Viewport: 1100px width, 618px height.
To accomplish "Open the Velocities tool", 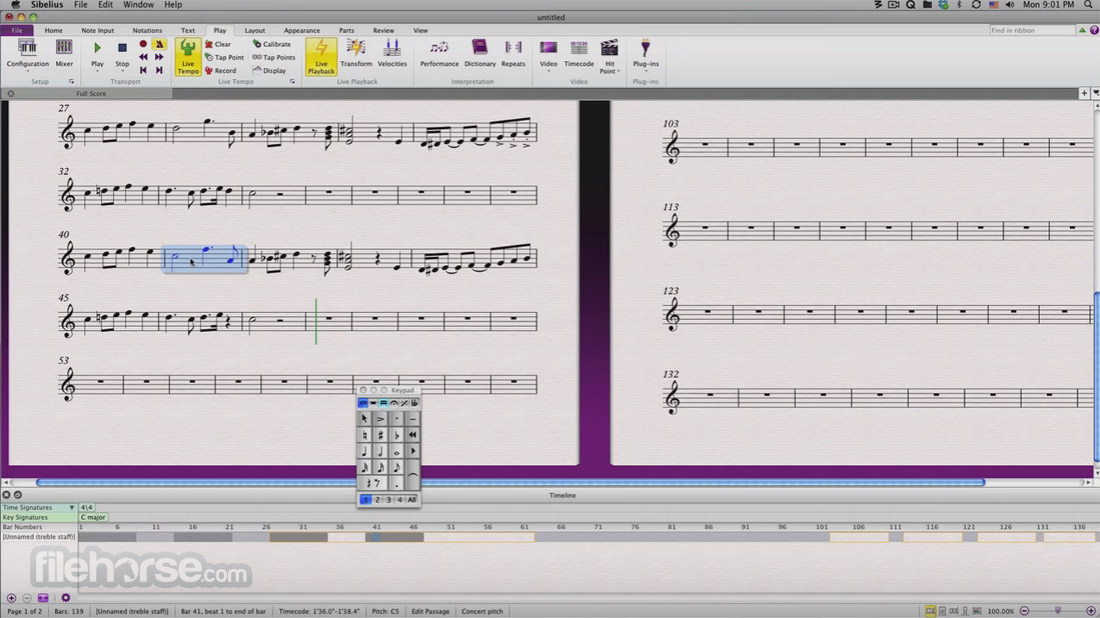I will pos(391,53).
